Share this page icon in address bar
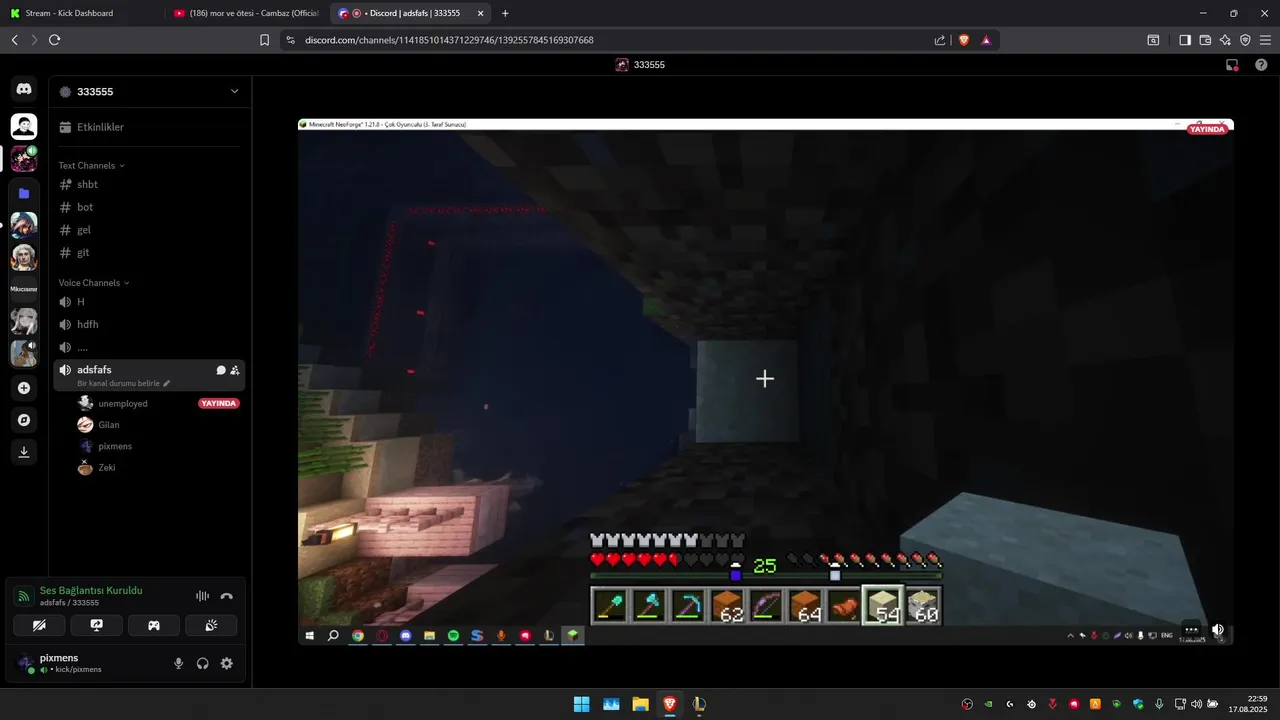Image resolution: width=1280 pixels, height=720 pixels. point(940,40)
